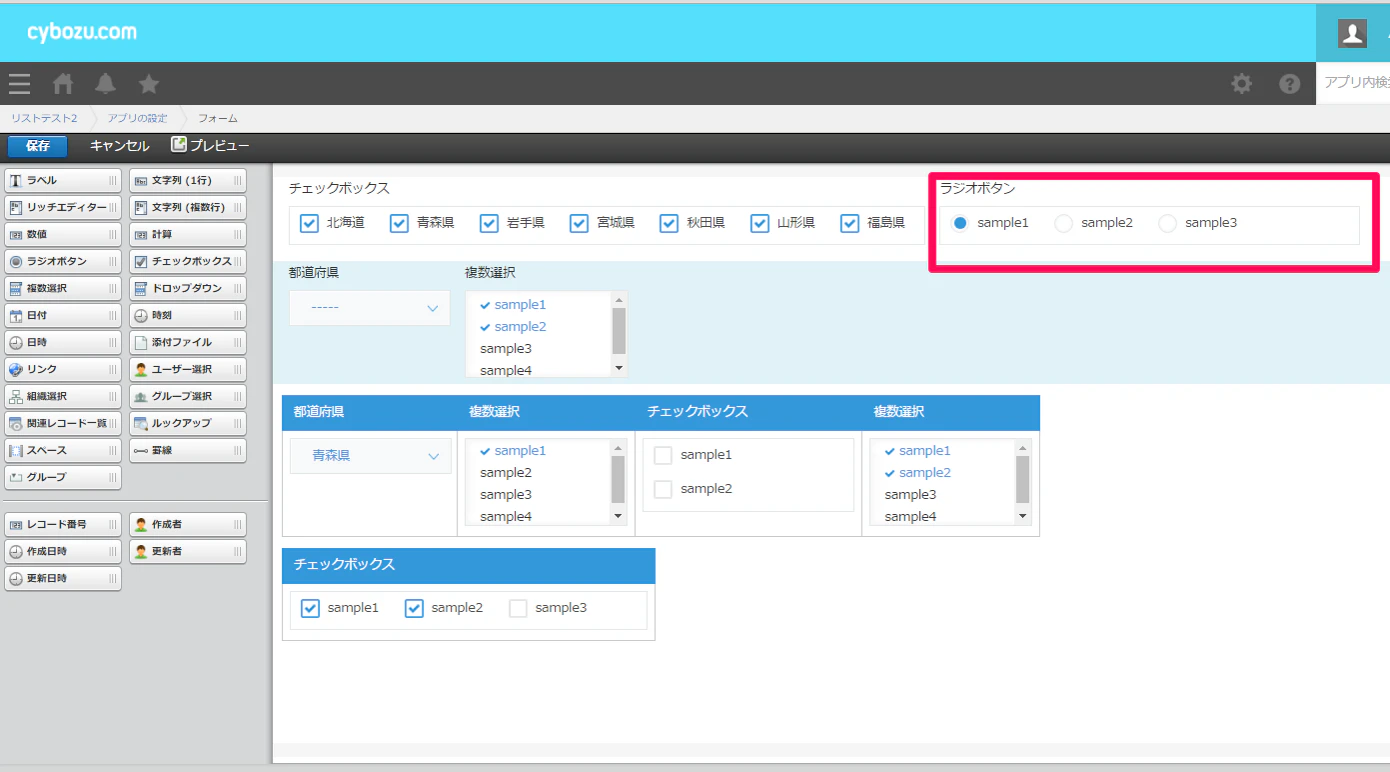Screen dimensions: 1390x772
Task: Pick the 数値 field from the palette
Action: pyautogui.click(x=63, y=234)
